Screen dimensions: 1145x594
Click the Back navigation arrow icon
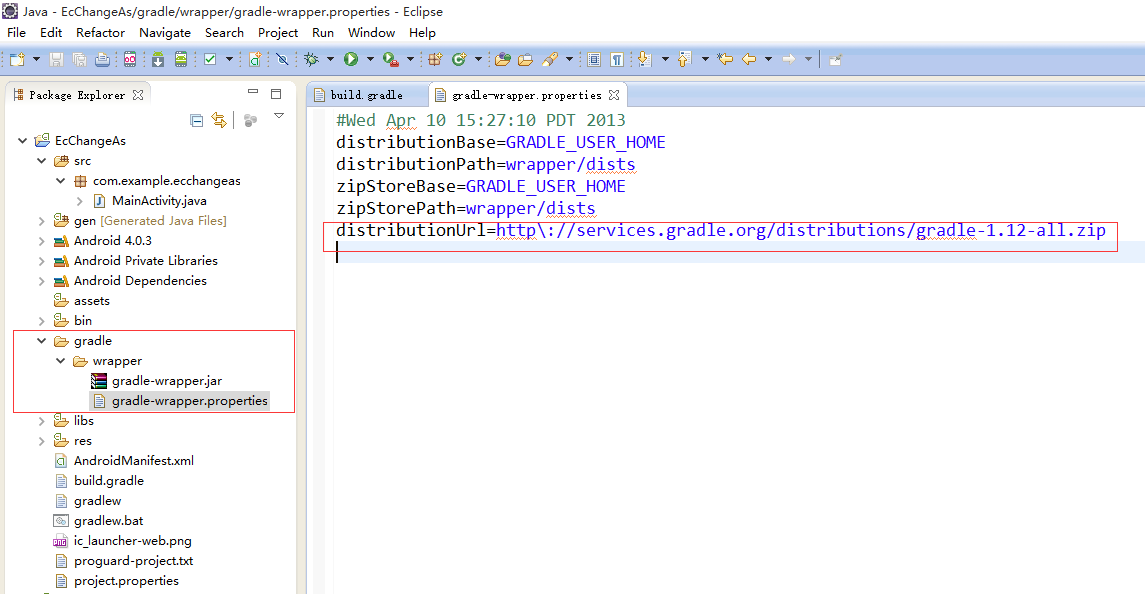coord(749,59)
